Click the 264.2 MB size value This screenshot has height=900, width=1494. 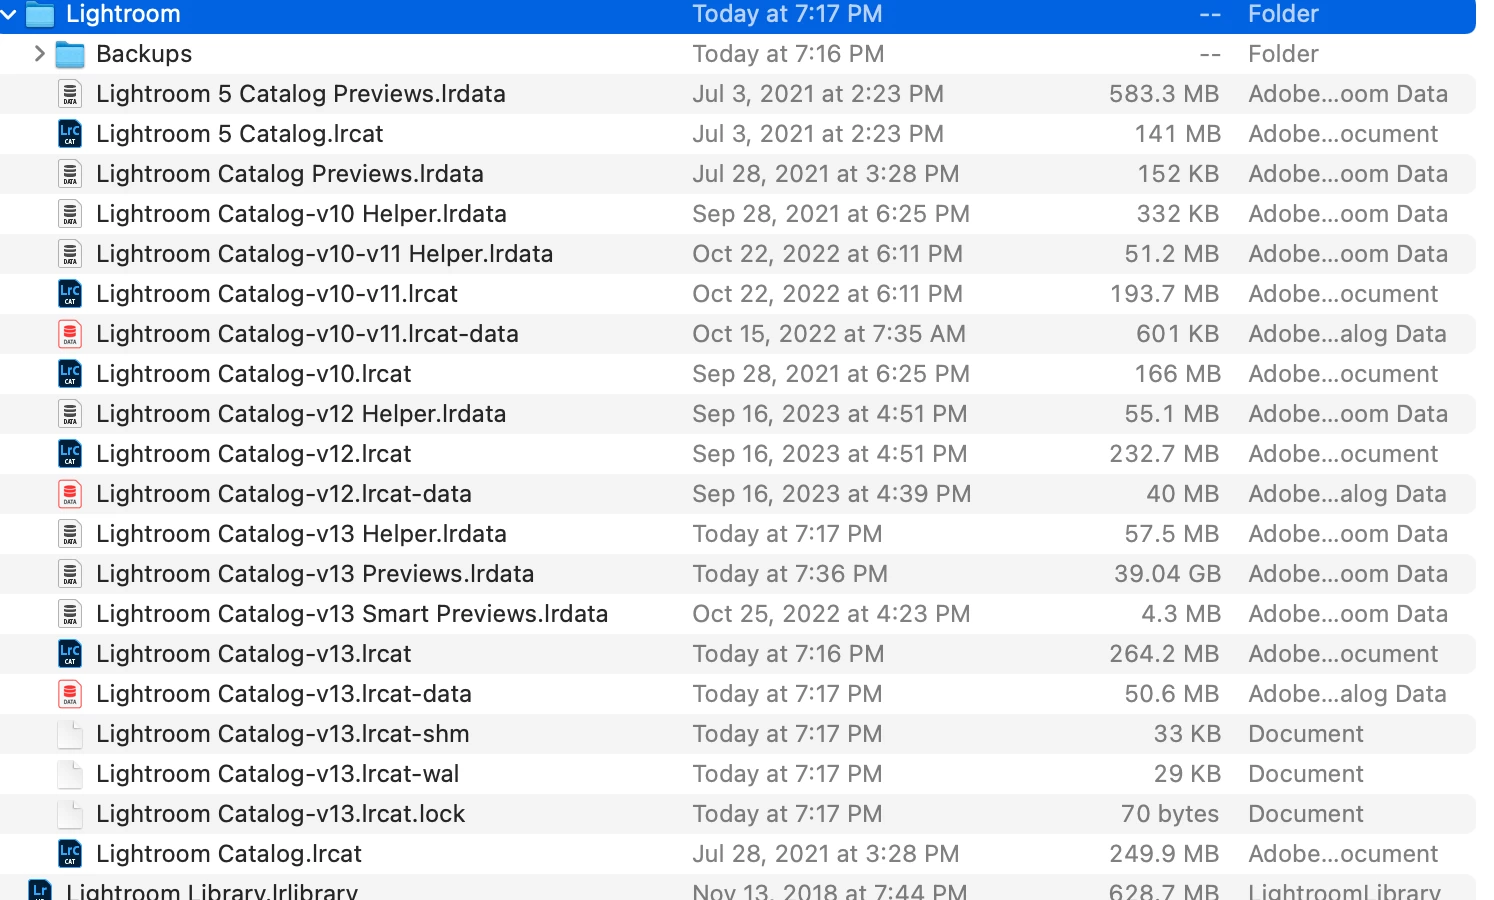pos(1164,654)
